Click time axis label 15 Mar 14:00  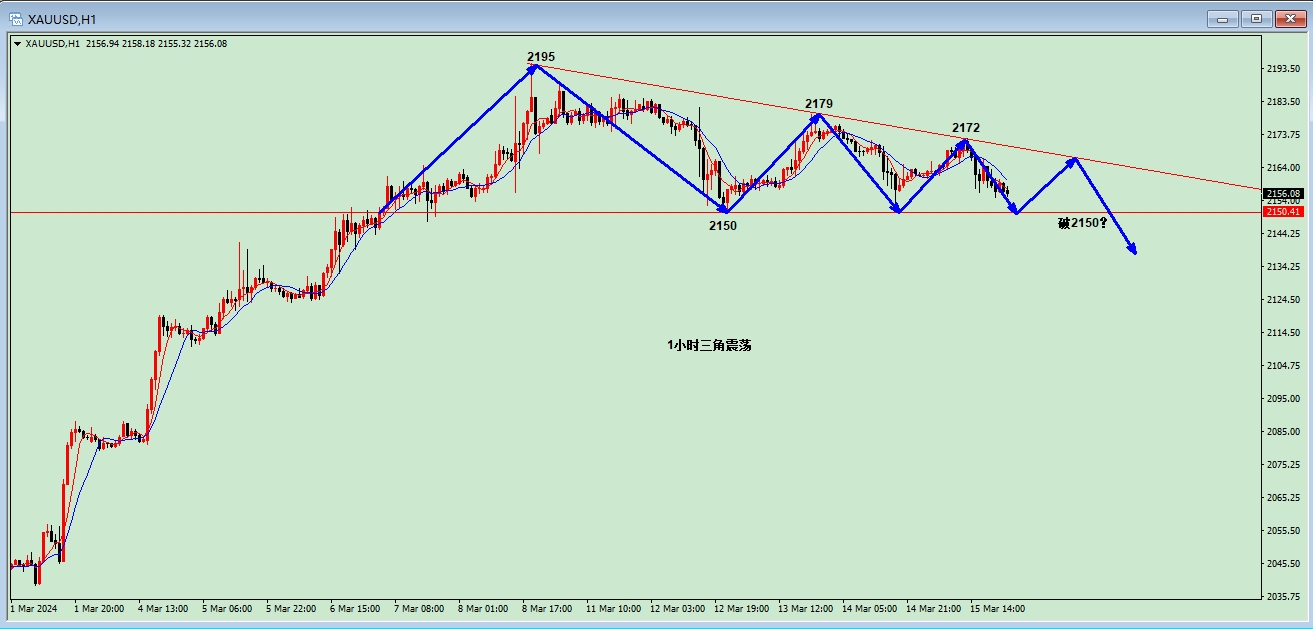click(999, 608)
